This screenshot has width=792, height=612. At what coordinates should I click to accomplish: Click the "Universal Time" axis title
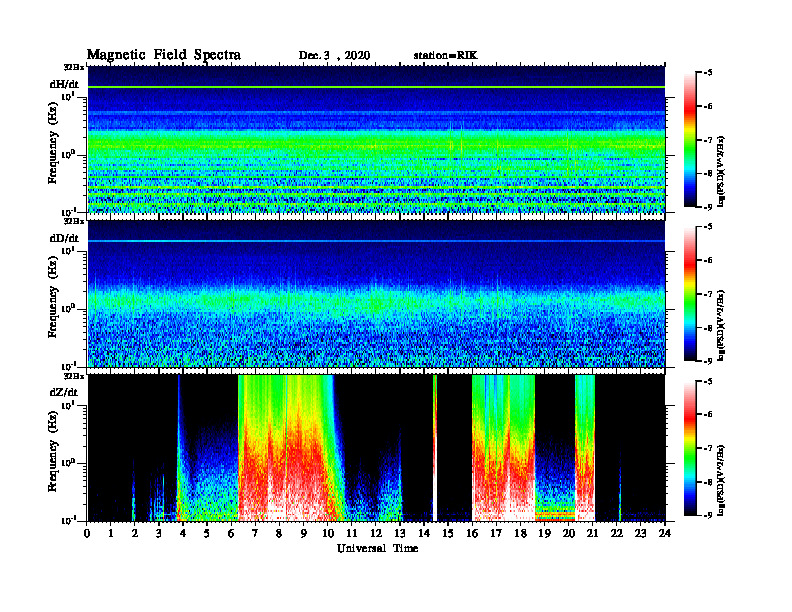(377, 548)
